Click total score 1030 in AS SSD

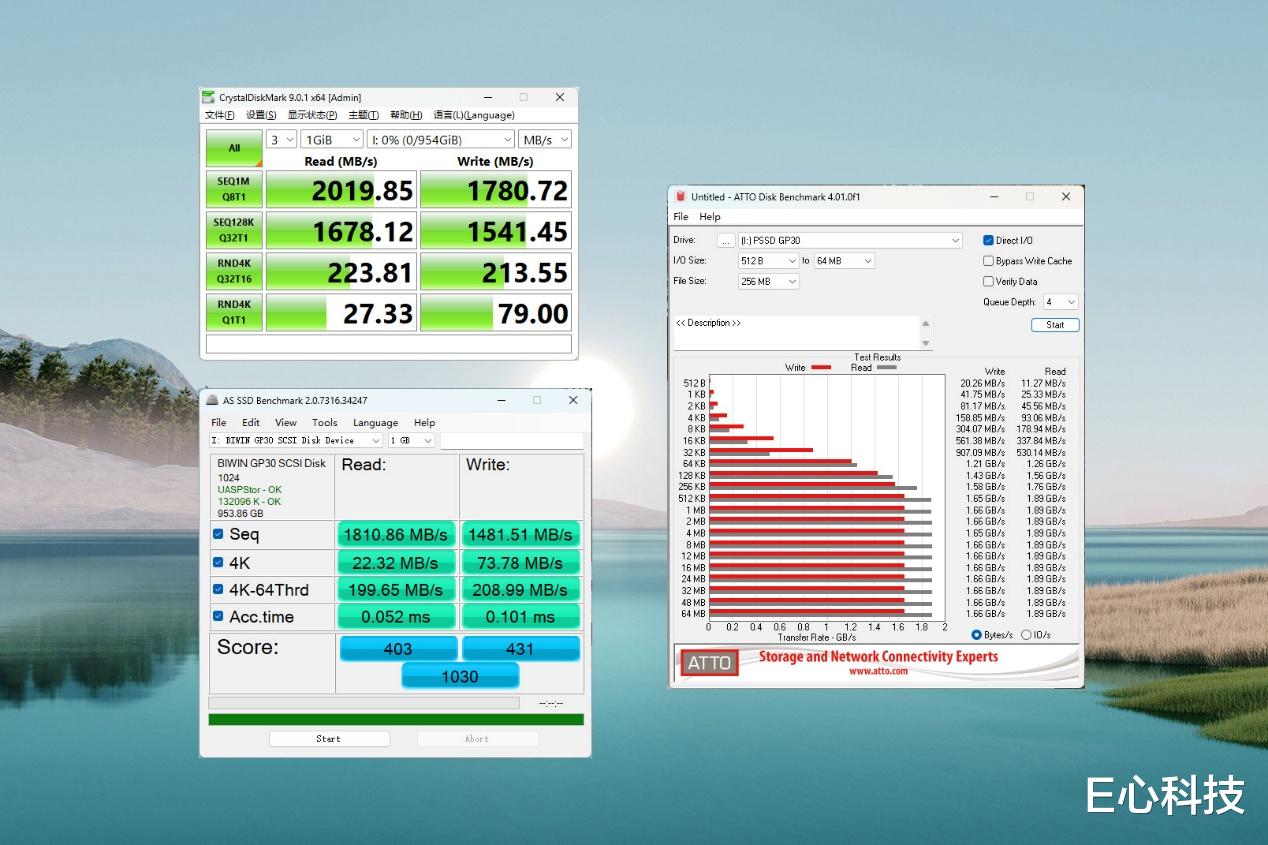[x=460, y=676]
